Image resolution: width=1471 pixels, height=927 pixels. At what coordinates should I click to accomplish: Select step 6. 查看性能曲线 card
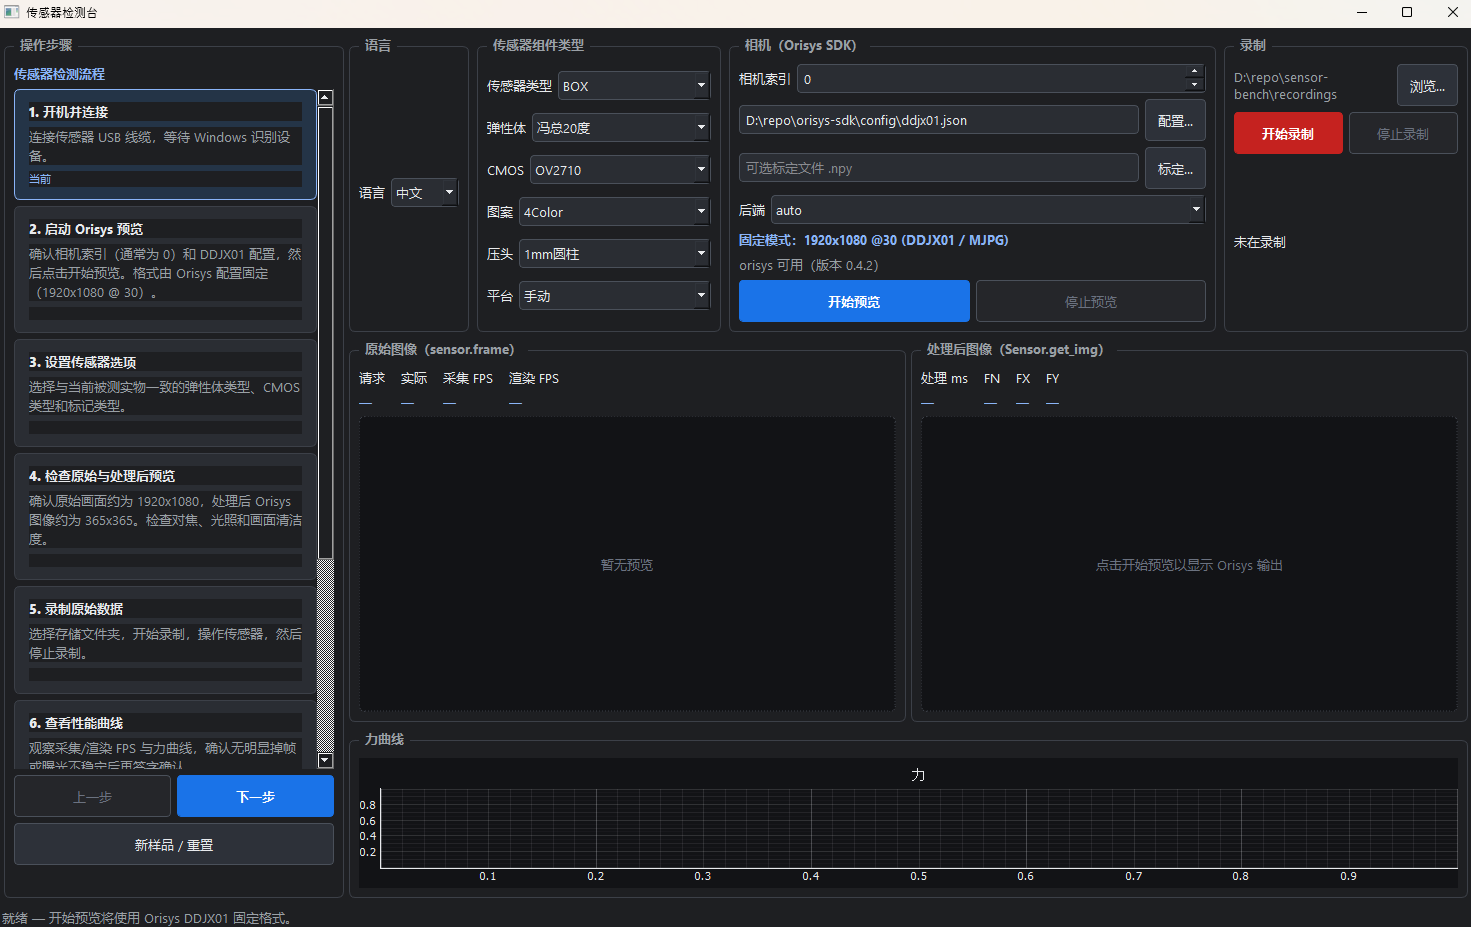pos(165,735)
